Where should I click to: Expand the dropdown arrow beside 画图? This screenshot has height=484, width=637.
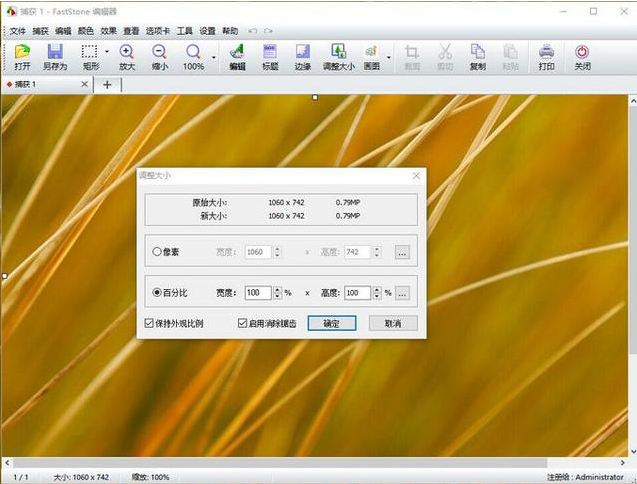(389, 57)
